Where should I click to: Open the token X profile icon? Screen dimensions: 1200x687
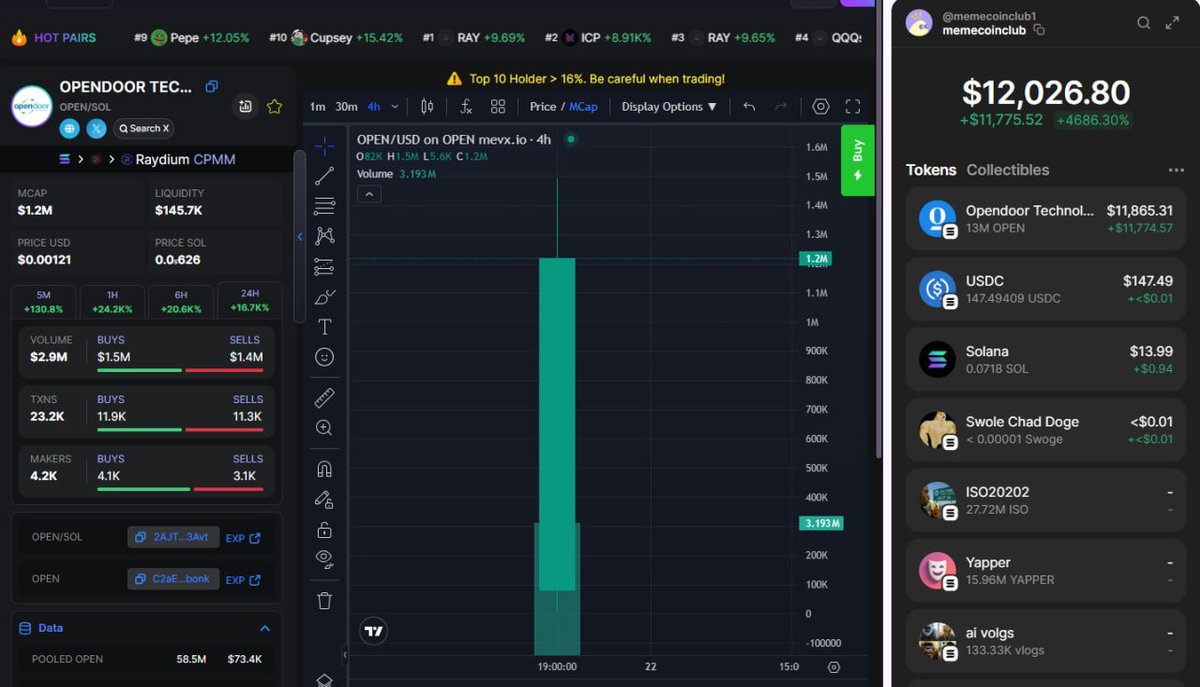click(96, 128)
